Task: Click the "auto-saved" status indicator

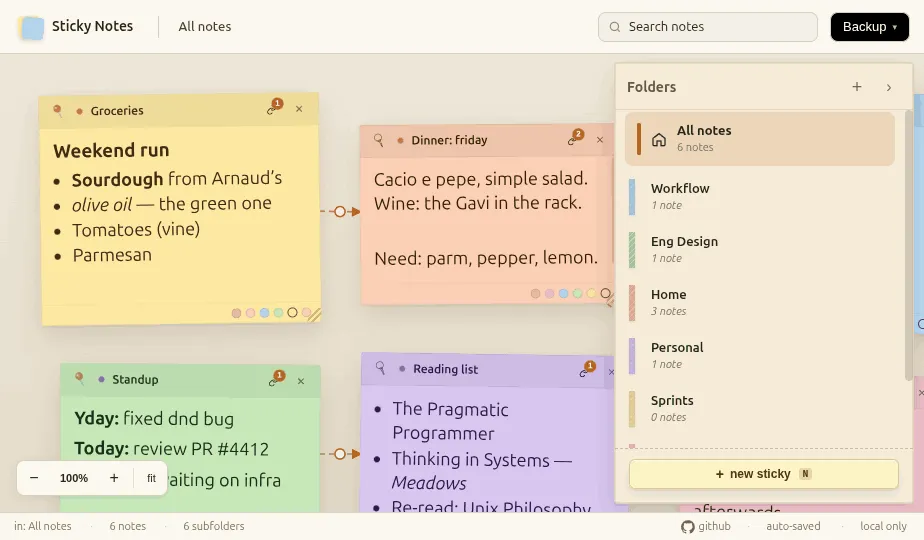Action: click(x=793, y=526)
